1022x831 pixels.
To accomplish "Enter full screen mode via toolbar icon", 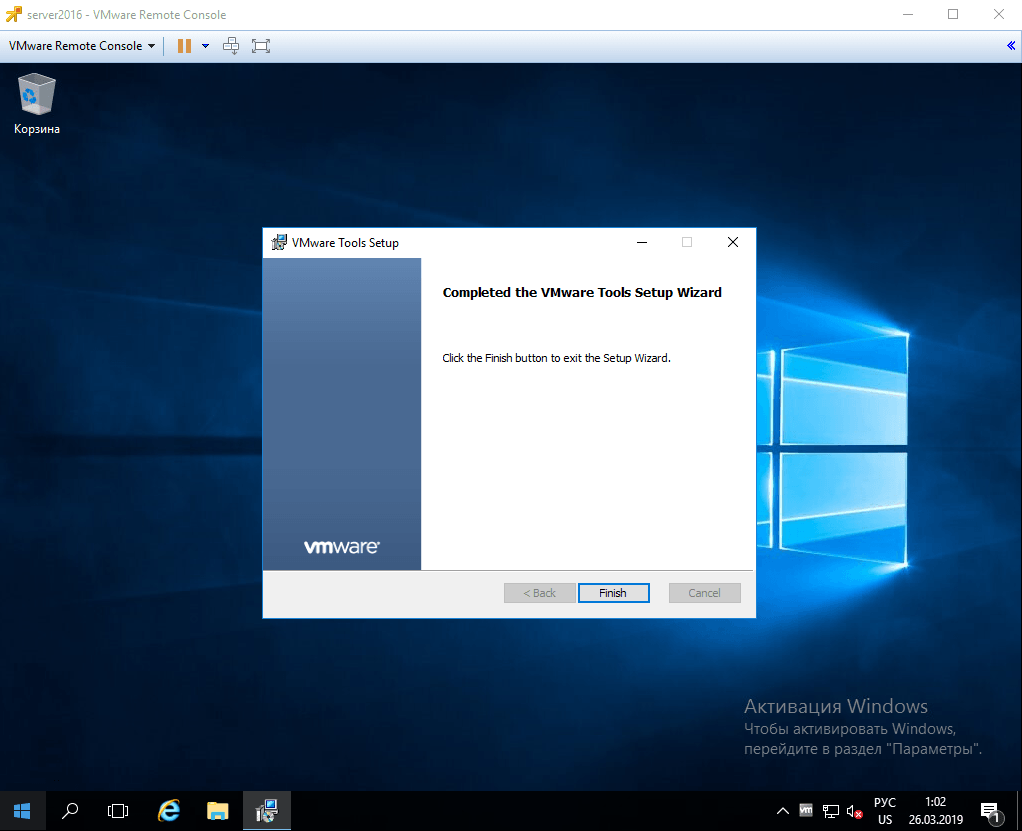I will (x=261, y=46).
